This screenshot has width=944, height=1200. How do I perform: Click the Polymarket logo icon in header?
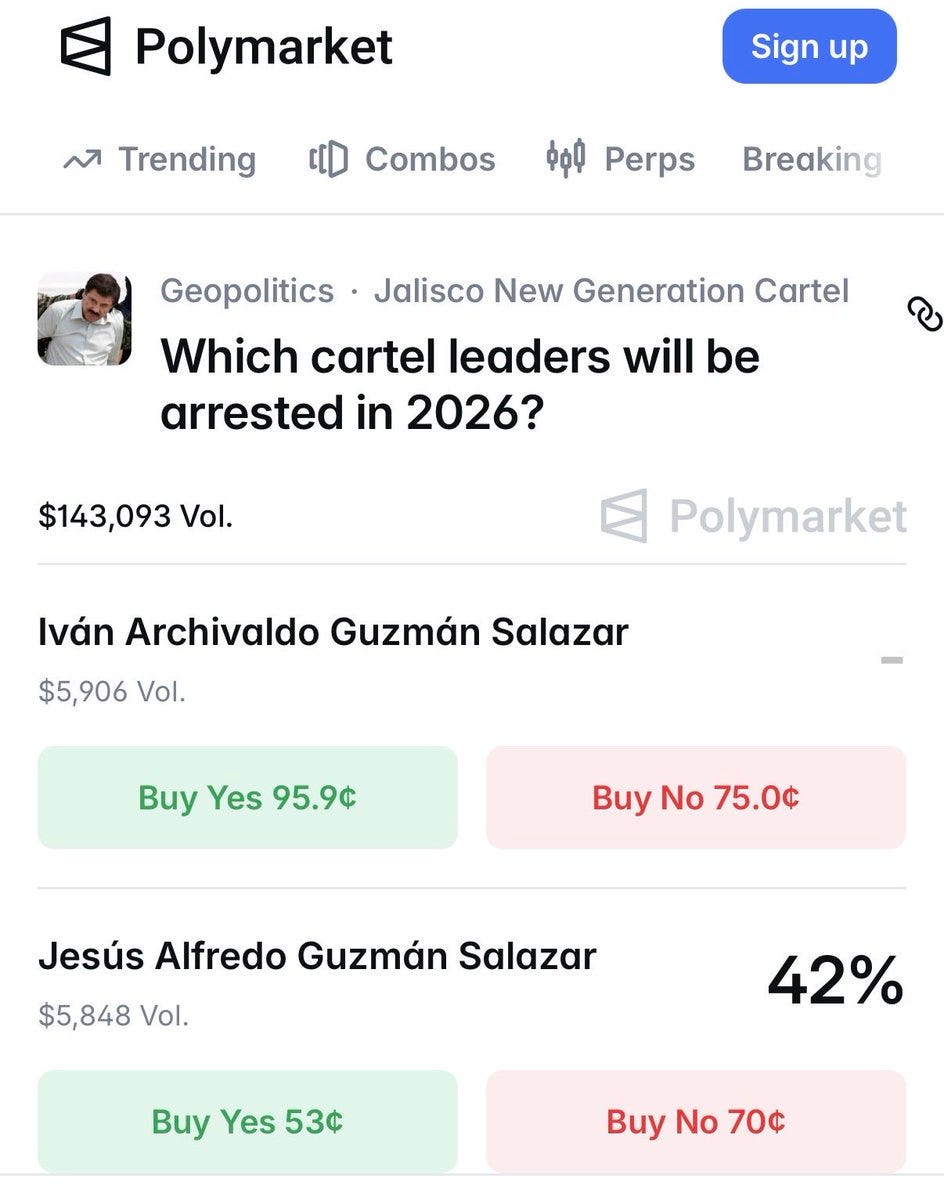click(x=85, y=47)
